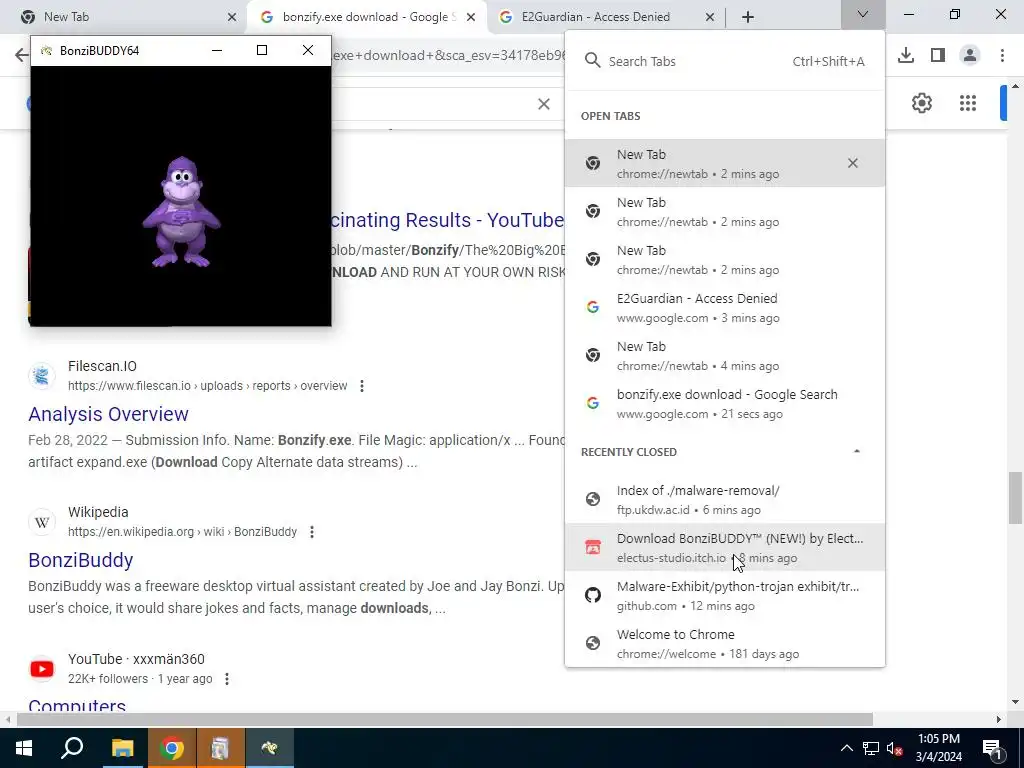Go back with the browser back arrow
Screen dimensions: 1024x768
[21, 55]
